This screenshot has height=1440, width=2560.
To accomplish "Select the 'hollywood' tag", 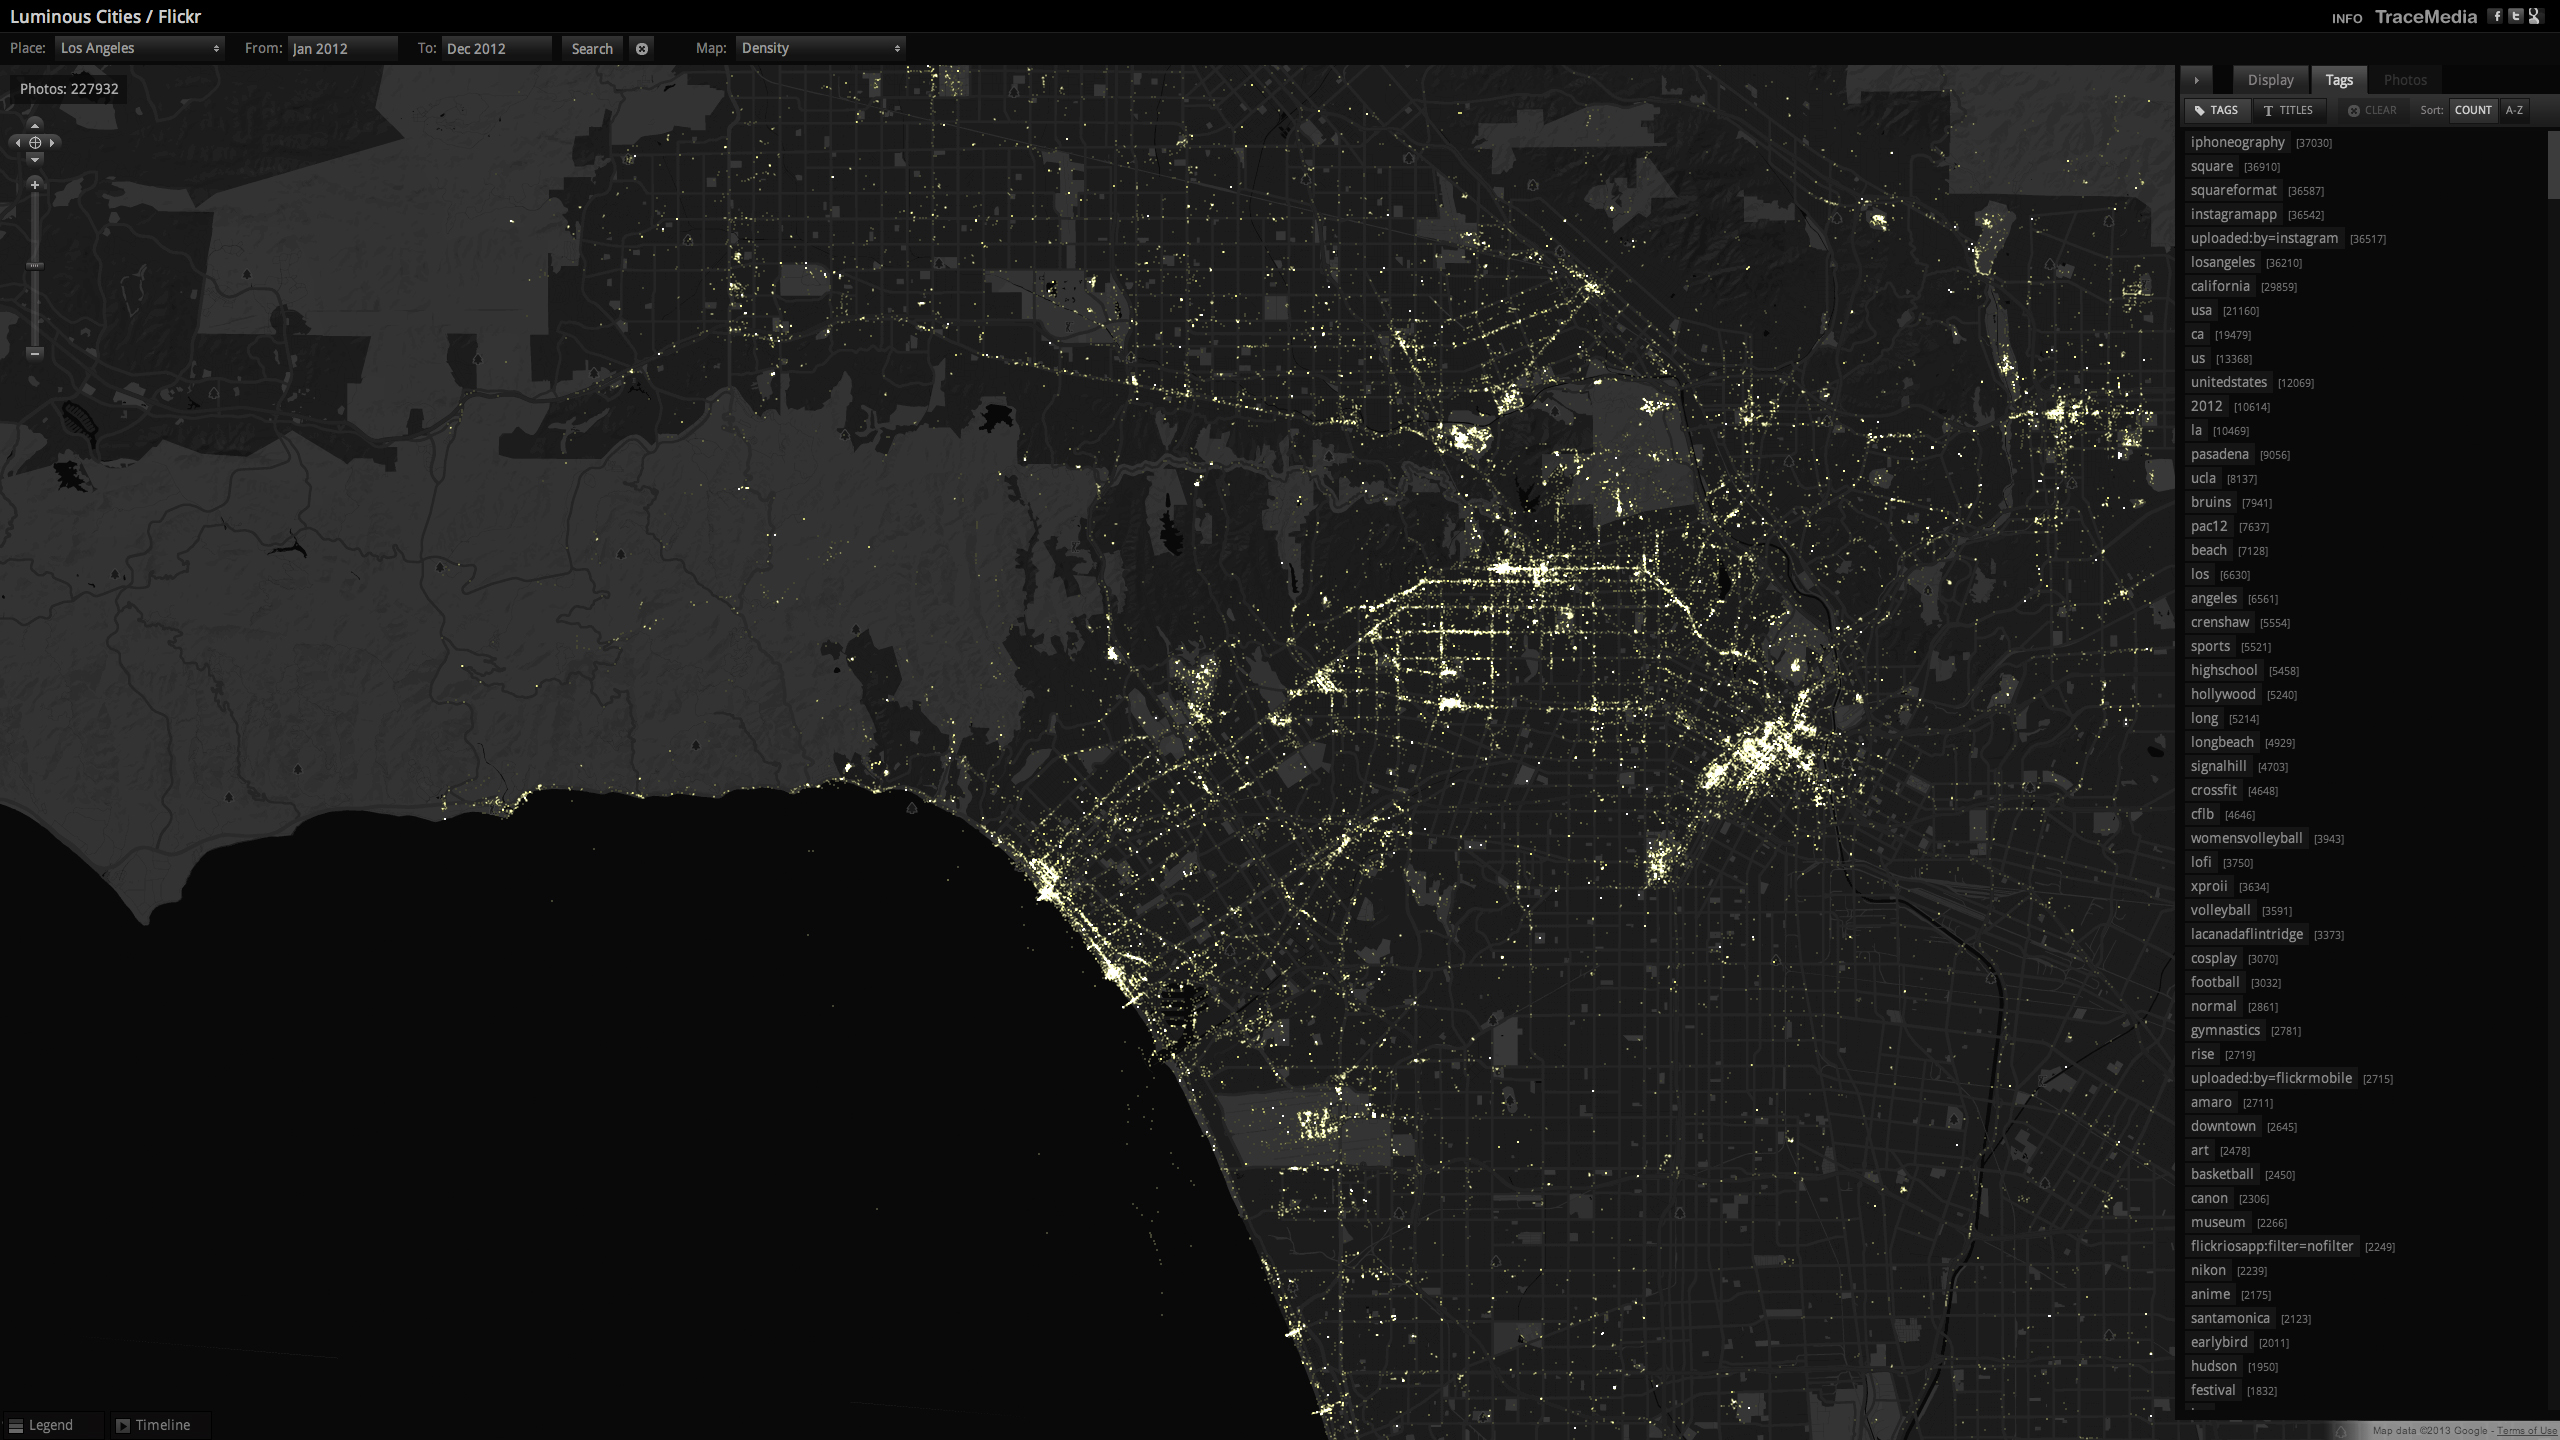I will pyautogui.click(x=2223, y=694).
